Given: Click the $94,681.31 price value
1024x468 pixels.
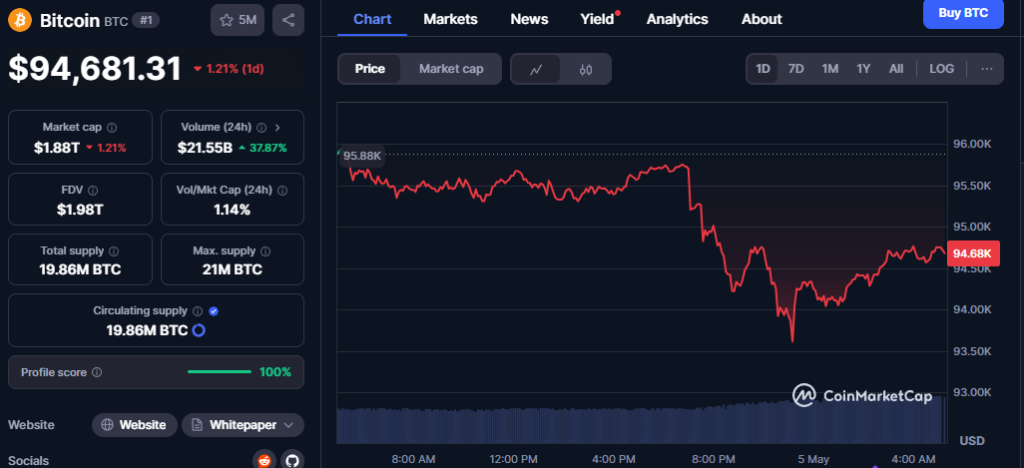Looking at the screenshot, I should 95,69.
